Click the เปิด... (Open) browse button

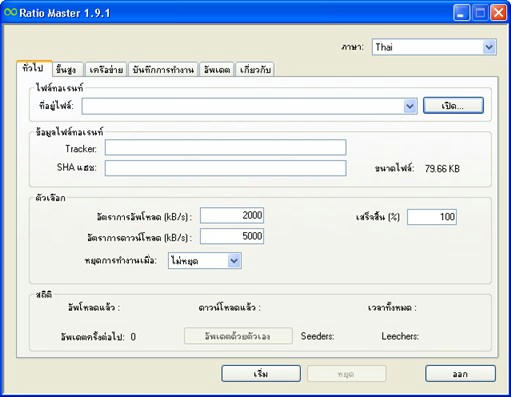coord(453,106)
